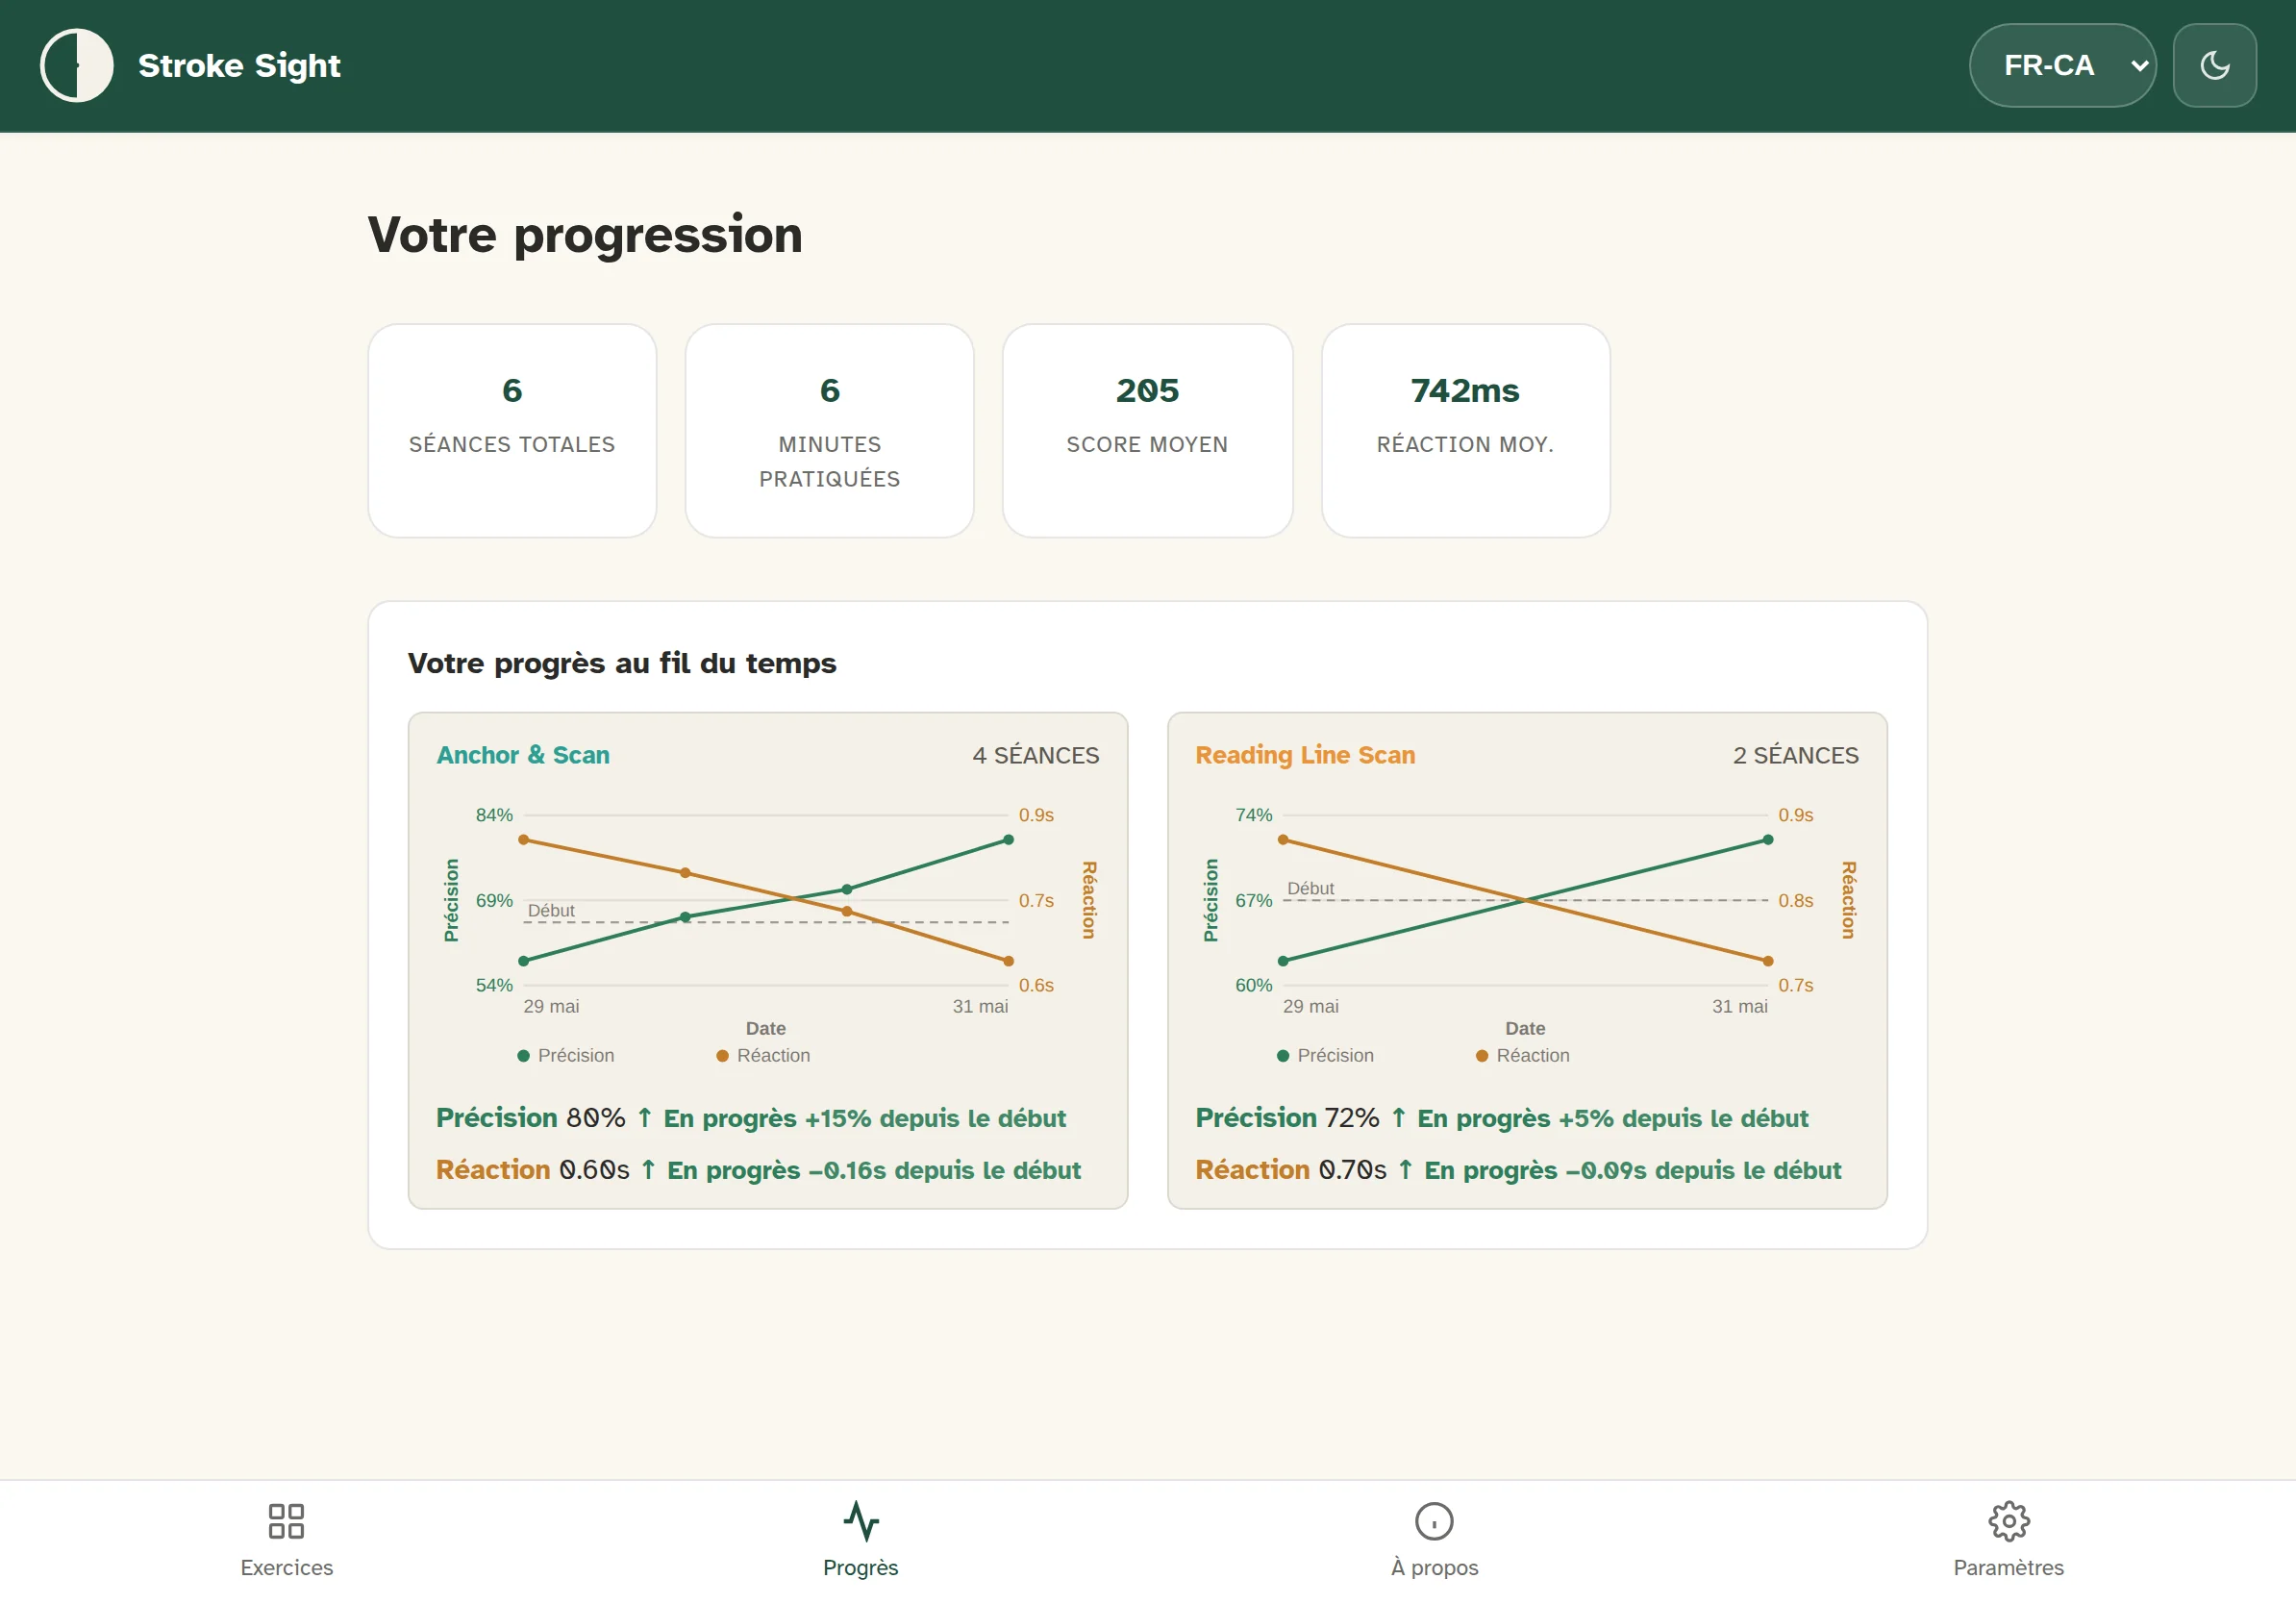
Task: Click the last green Précision point in Anchor & Scan
Action: click(1008, 840)
